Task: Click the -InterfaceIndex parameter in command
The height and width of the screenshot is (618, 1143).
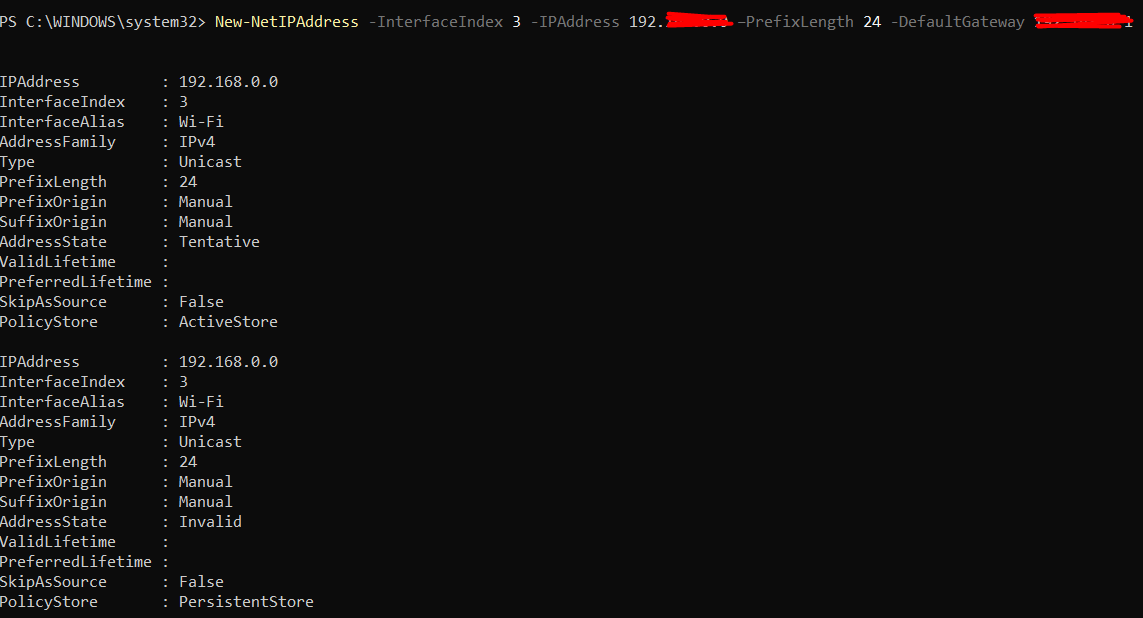Action: tap(435, 22)
